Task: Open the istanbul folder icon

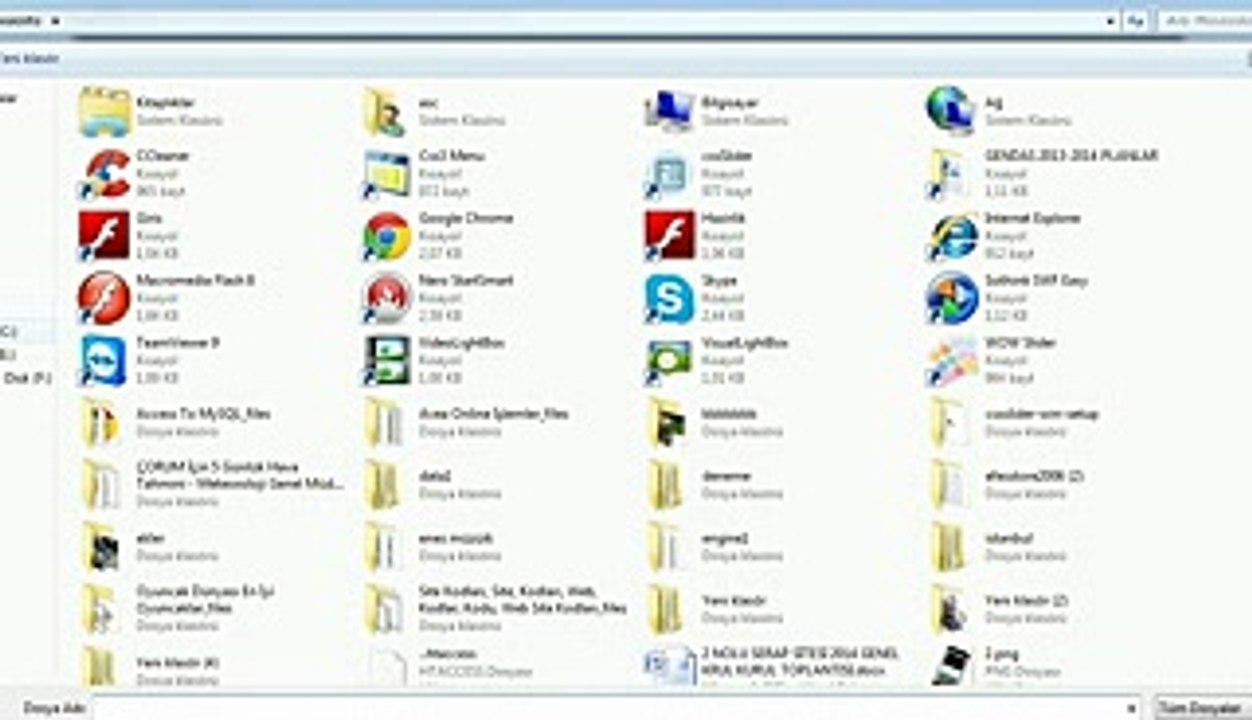Action: pyautogui.click(x=947, y=547)
